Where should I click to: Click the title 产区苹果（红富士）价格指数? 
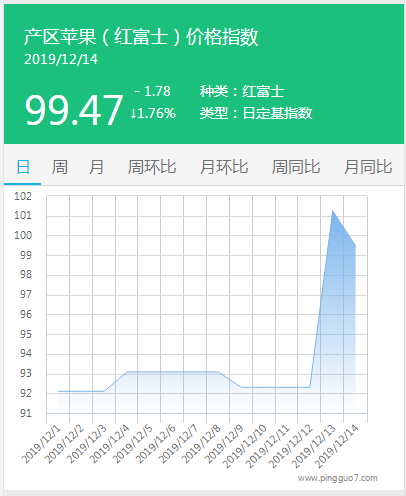click(141, 37)
